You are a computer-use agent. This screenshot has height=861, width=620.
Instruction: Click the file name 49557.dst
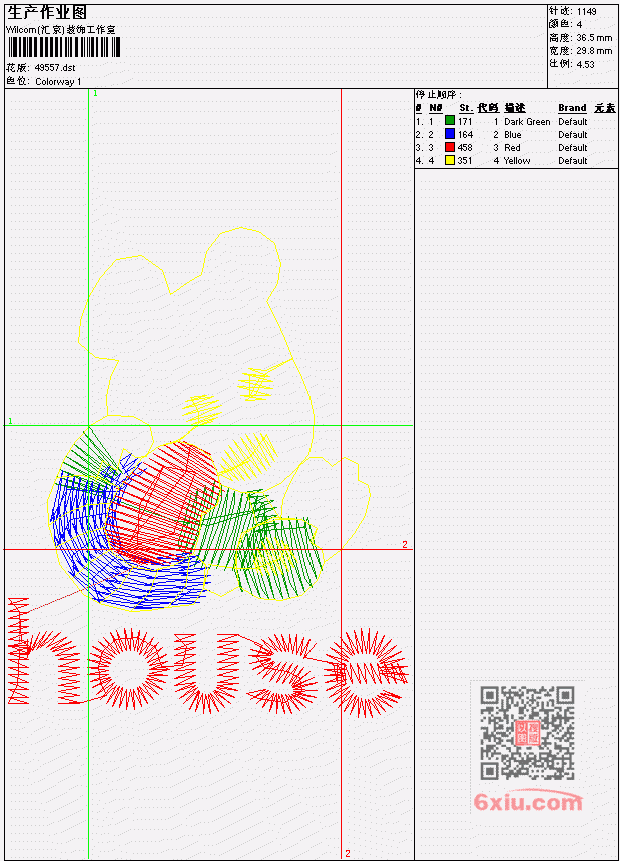pyautogui.click(x=55, y=68)
